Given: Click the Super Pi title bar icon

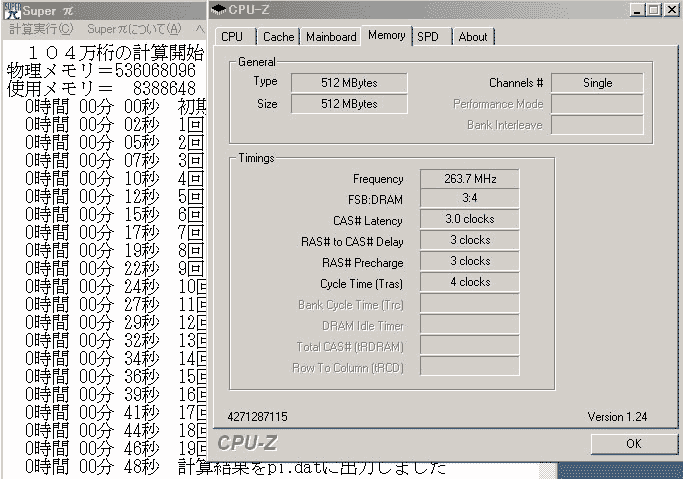Looking at the screenshot, I should (12, 10).
